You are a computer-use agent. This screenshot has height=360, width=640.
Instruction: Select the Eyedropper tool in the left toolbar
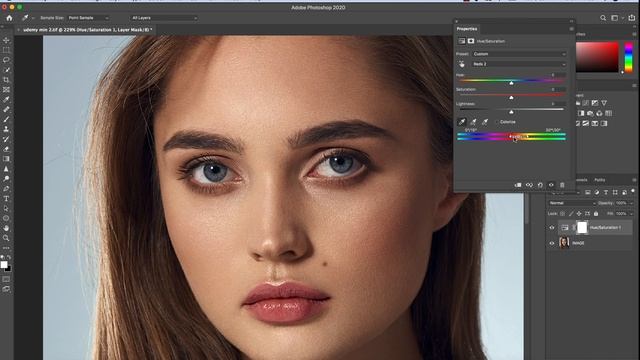6,100
